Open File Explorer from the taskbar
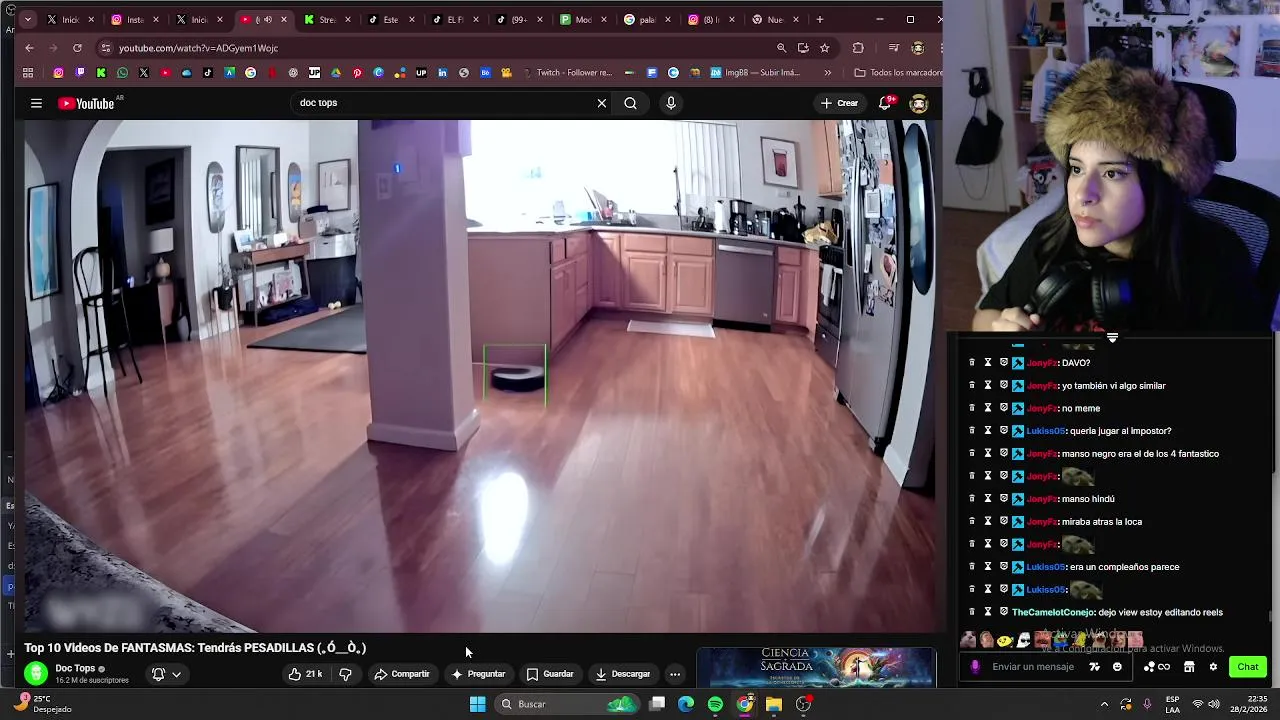 (x=773, y=704)
